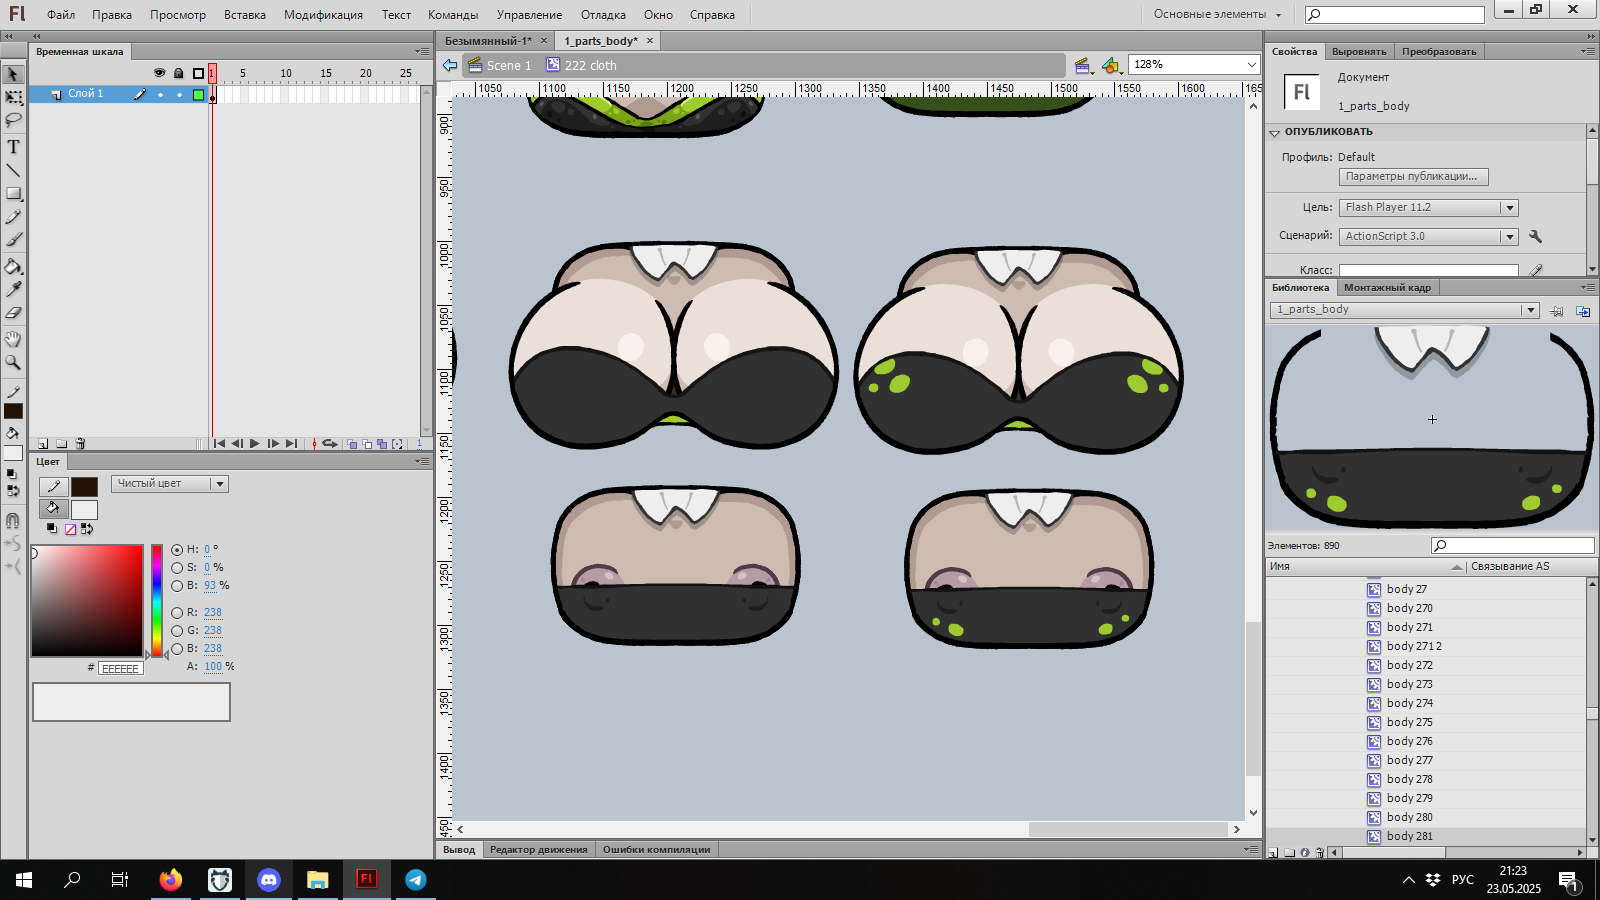The width and height of the screenshot is (1600, 900).
Task: Open the Модификация menu
Action: pyautogui.click(x=323, y=15)
